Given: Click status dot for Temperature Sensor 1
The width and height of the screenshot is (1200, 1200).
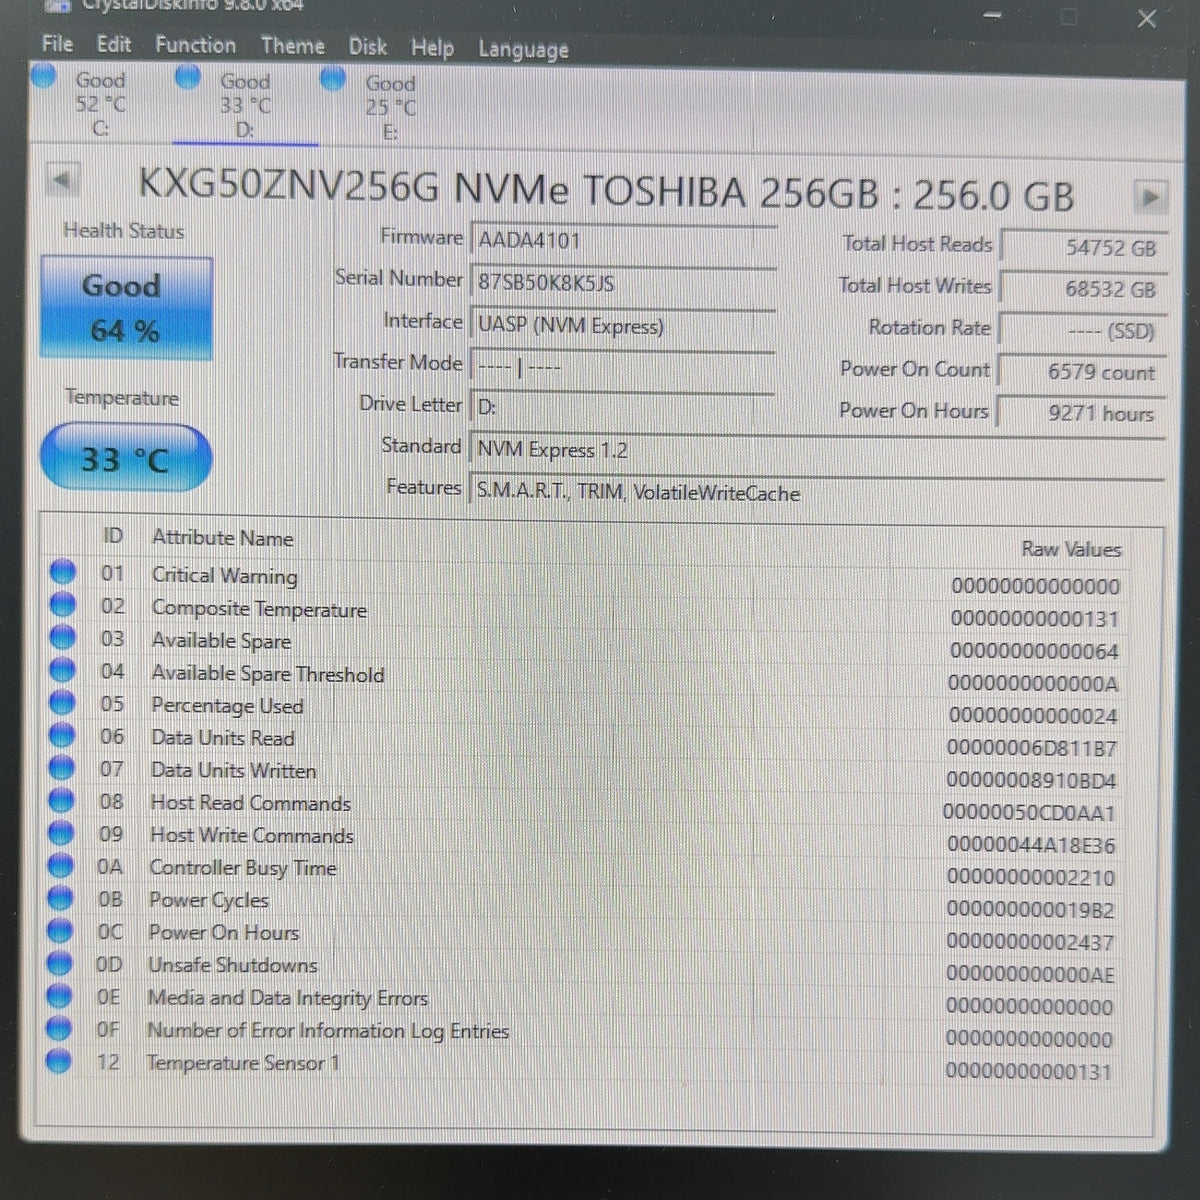Looking at the screenshot, I should [60, 1060].
